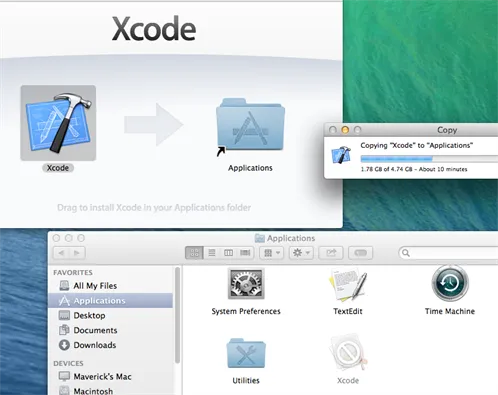Screen dimensions: 498x395
Task: Click the System Preferences label
Action: pyautogui.click(x=246, y=311)
